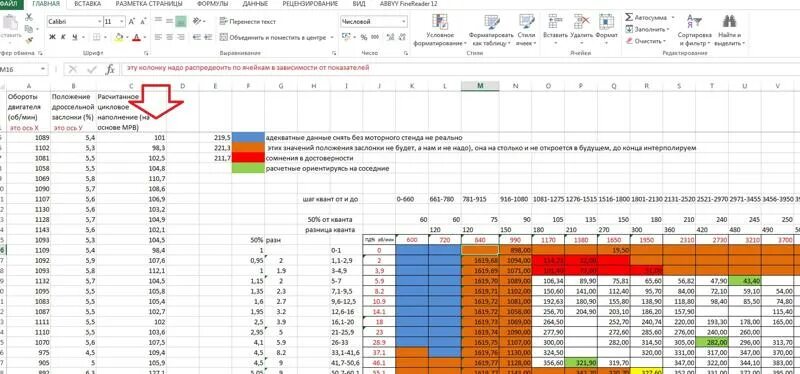Screen dimensions: 800x374
Task: Select column M header
Action: pos(480,86)
